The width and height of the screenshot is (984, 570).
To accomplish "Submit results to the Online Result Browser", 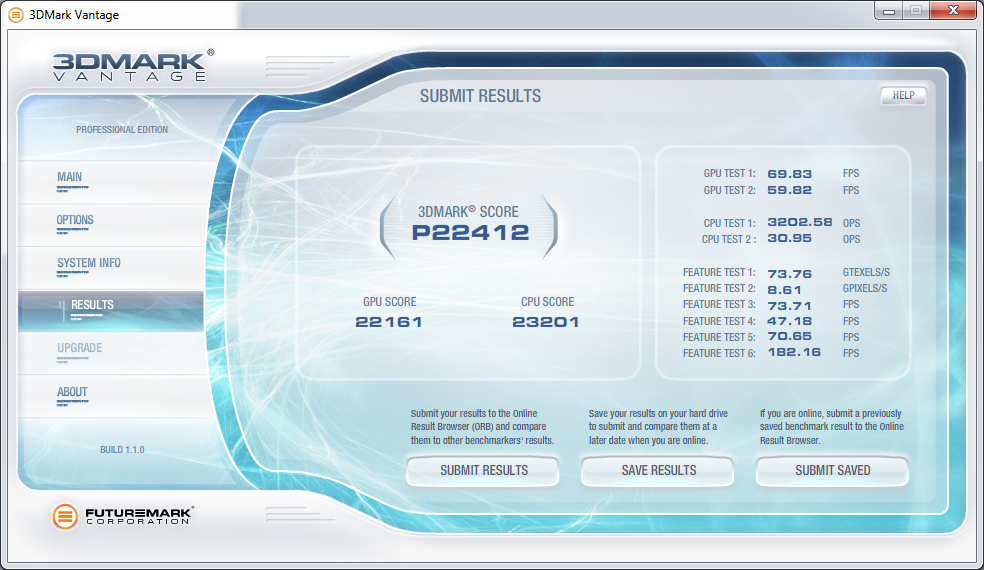I will click(483, 470).
